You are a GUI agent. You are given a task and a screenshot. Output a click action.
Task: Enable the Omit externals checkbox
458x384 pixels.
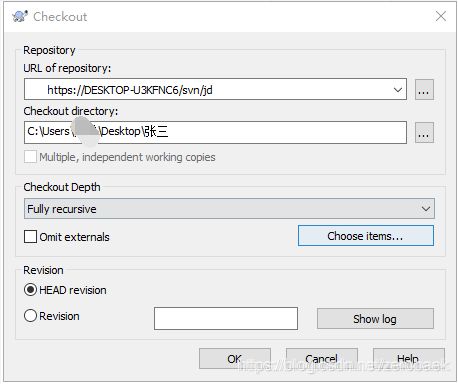(30, 237)
